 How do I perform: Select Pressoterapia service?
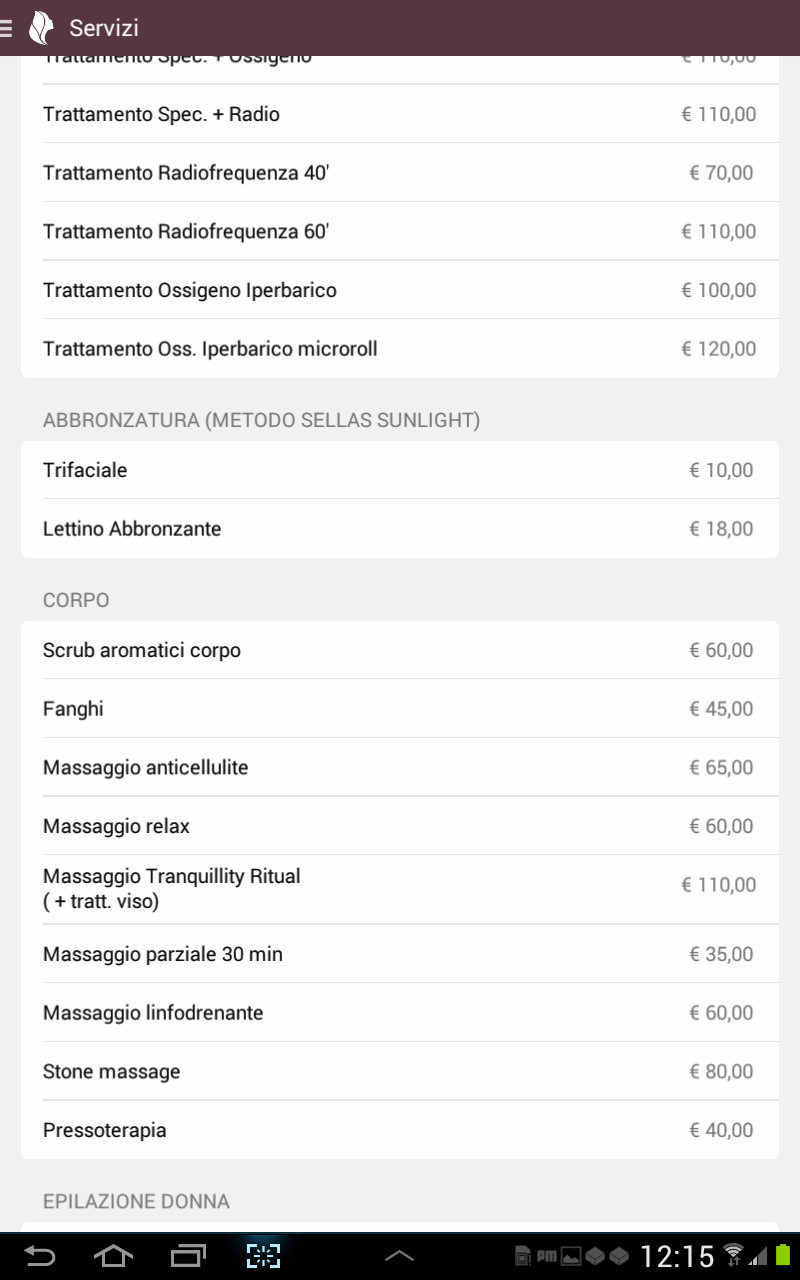(399, 1131)
